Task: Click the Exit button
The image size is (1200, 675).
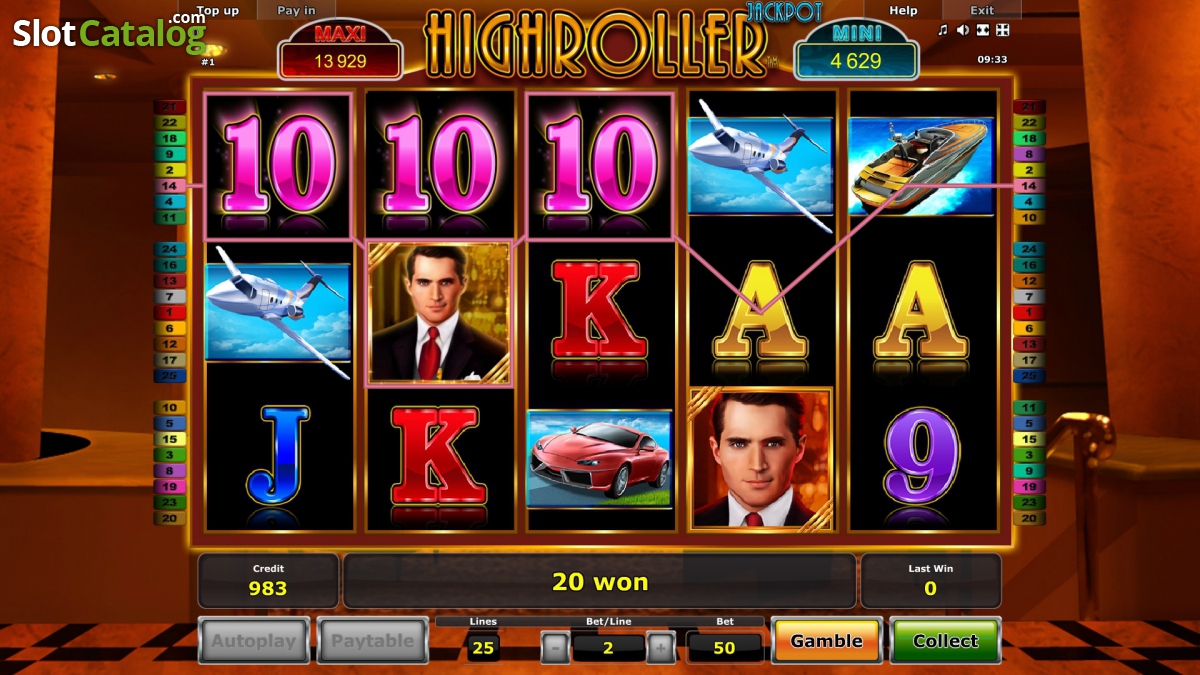Action: point(982,11)
